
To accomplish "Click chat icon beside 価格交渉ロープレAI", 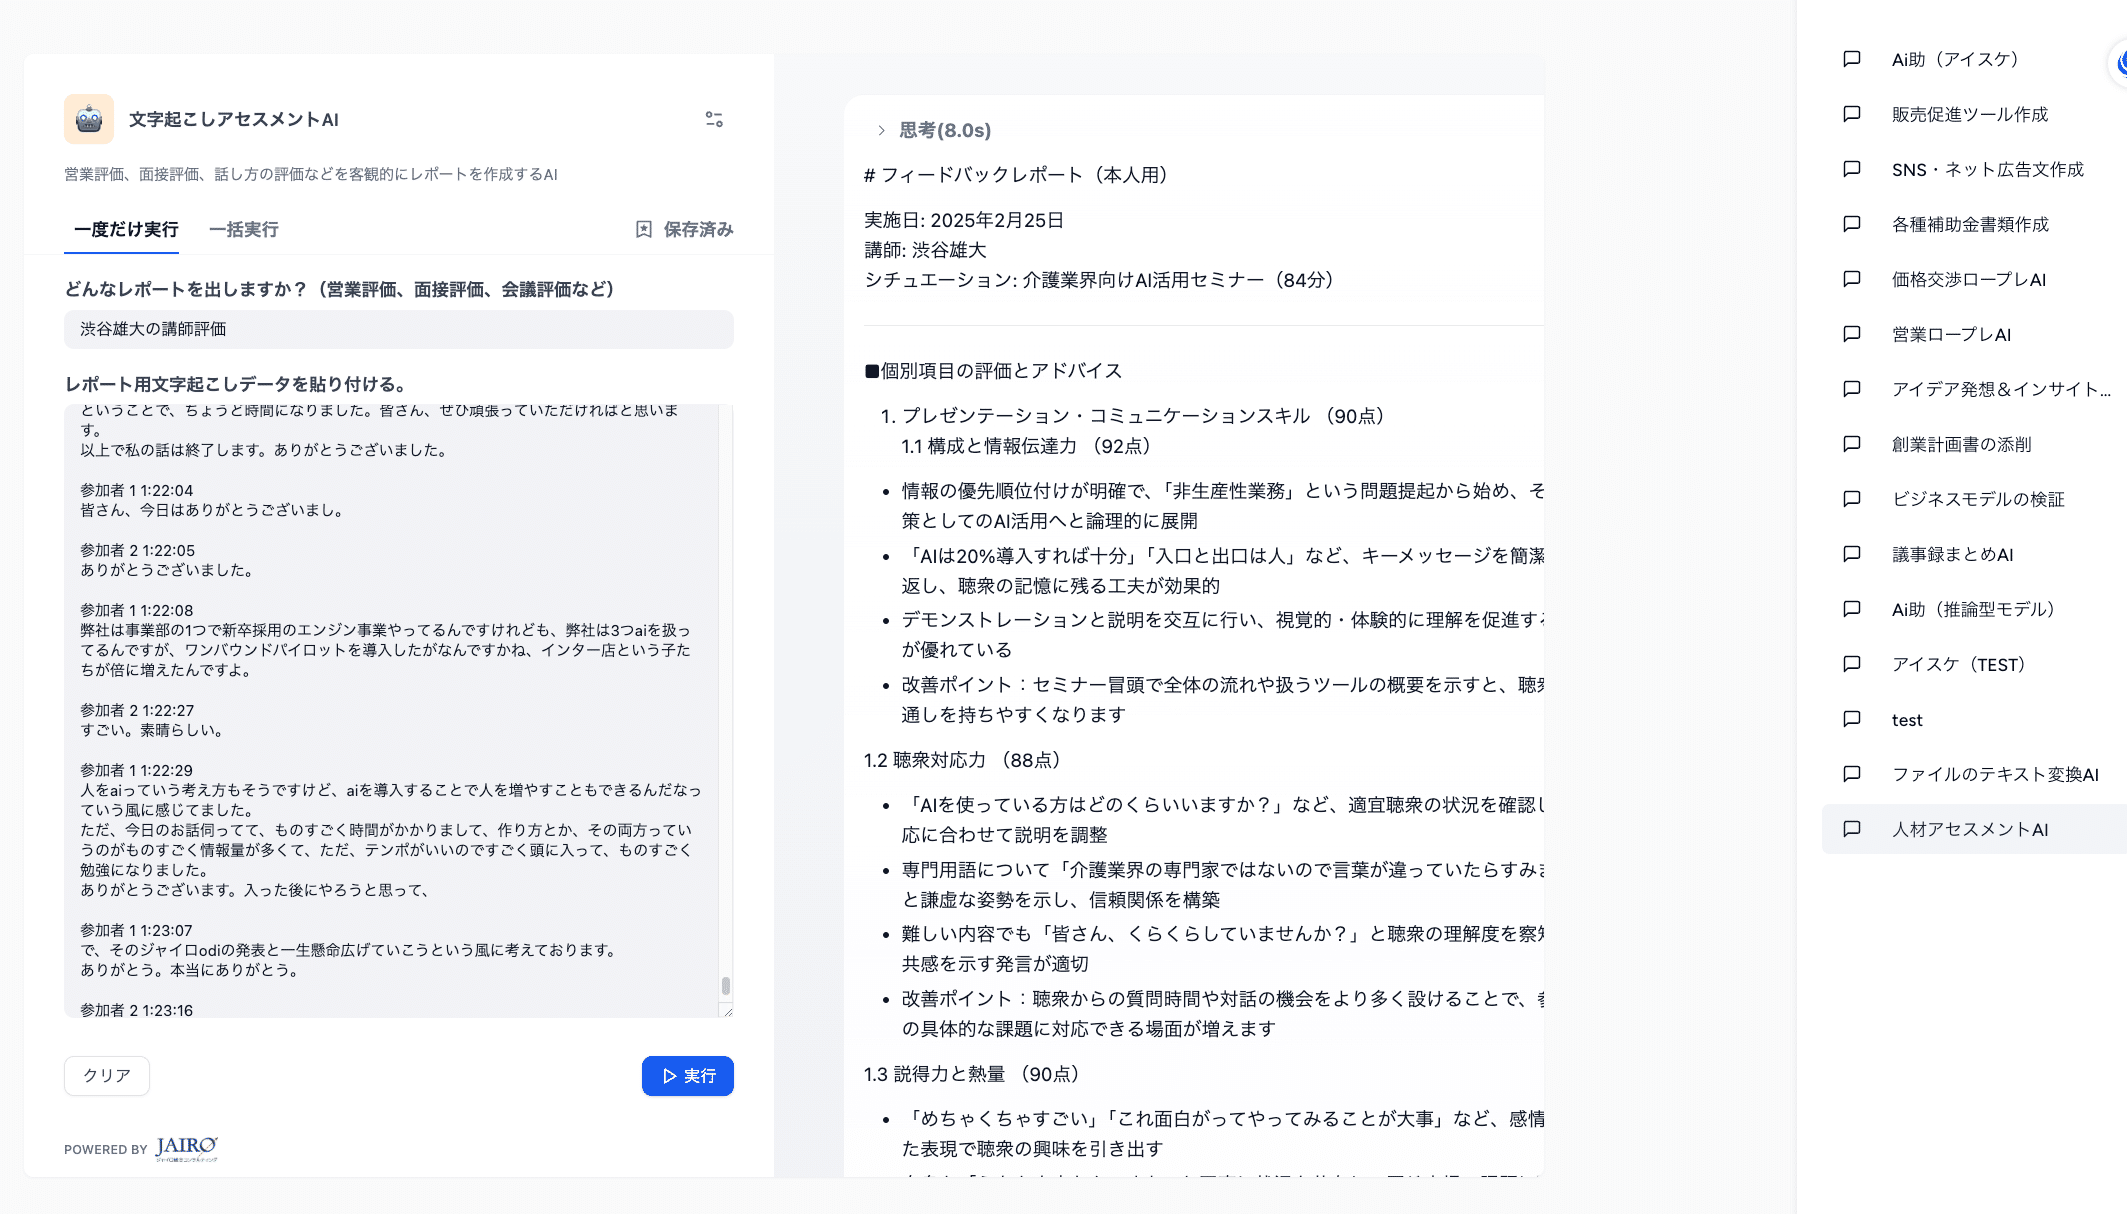I will pos(1852,279).
